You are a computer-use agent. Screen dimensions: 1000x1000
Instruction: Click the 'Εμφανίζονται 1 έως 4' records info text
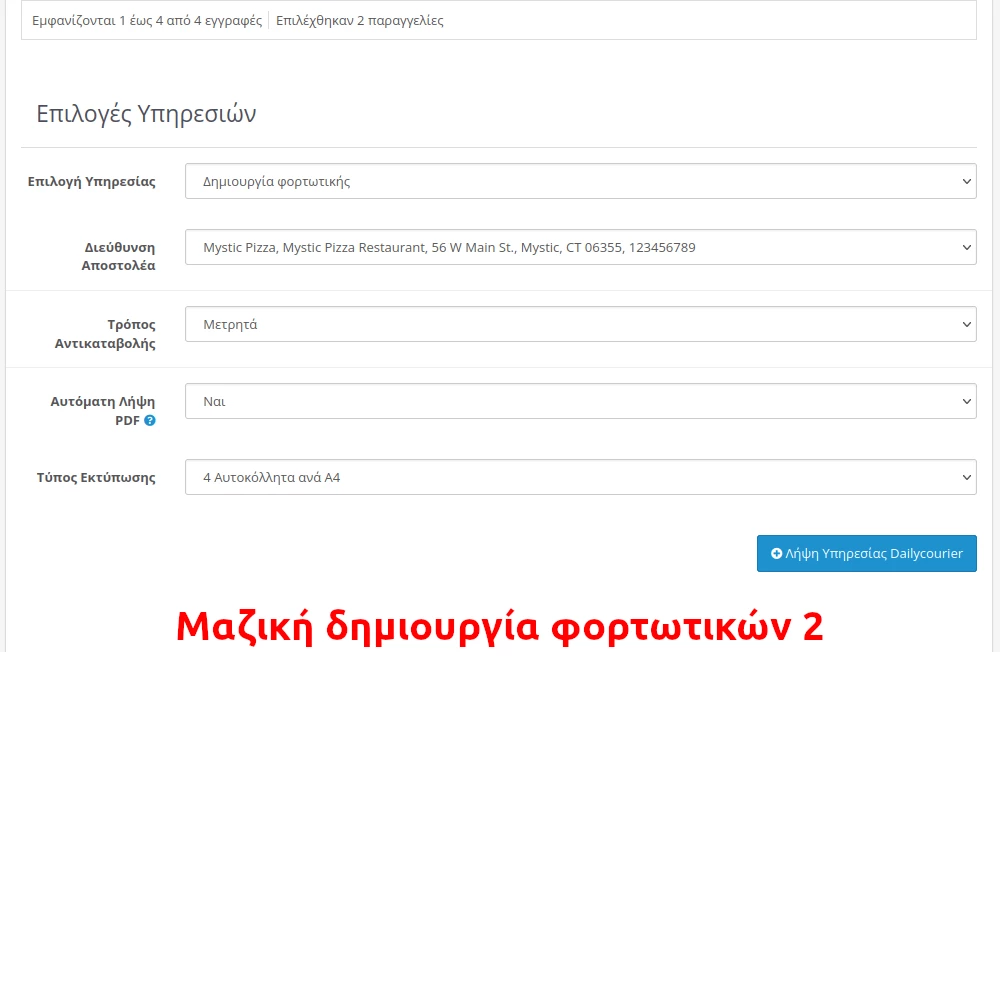pyautogui.click(x=147, y=20)
